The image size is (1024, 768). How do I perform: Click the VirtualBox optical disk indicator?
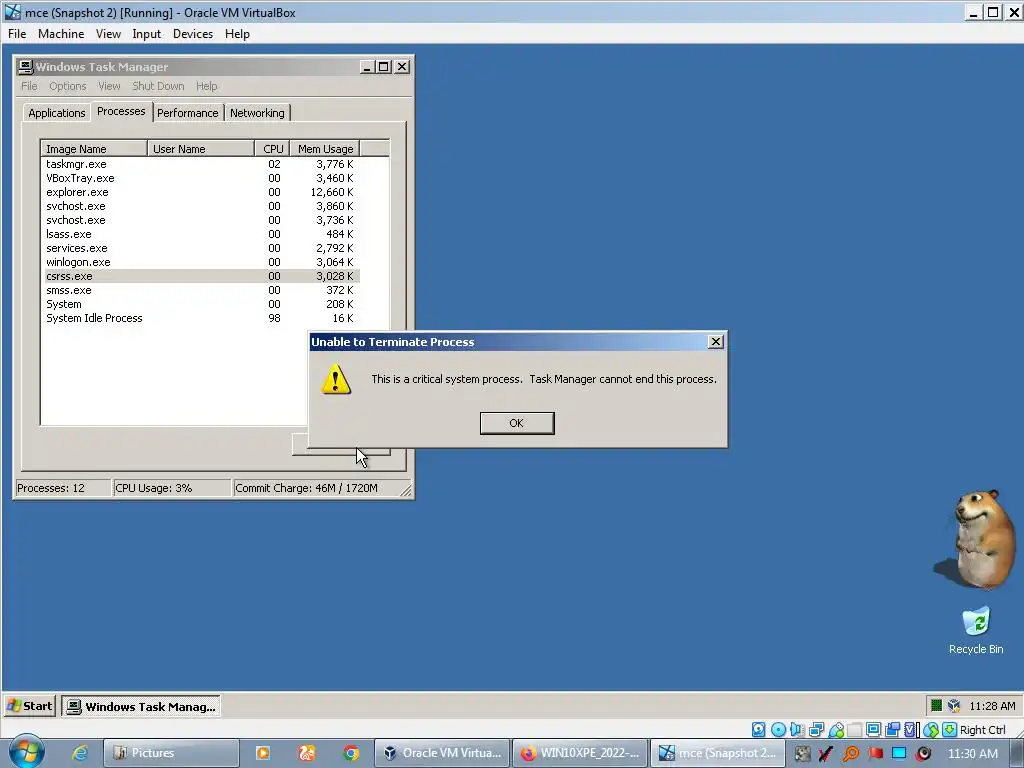[x=778, y=729]
